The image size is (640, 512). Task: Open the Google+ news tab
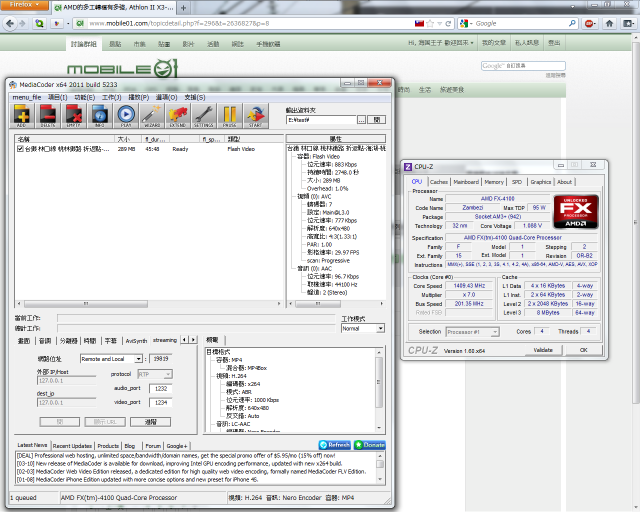[x=177, y=446]
